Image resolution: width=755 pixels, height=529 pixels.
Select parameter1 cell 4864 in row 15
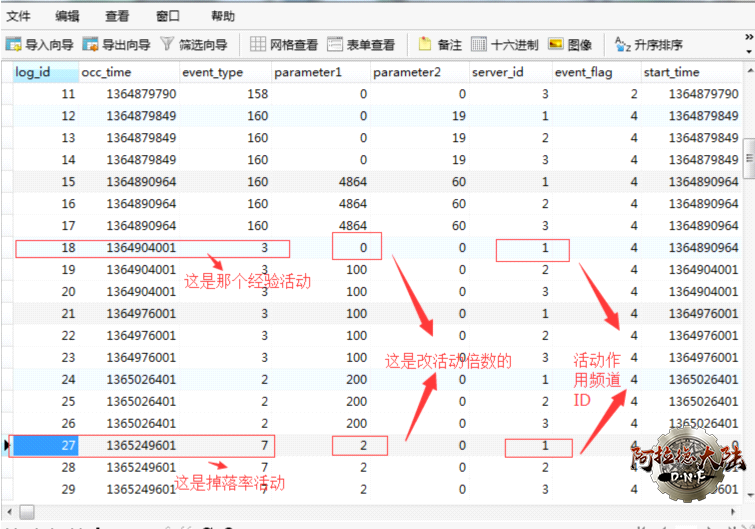point(321,182)
